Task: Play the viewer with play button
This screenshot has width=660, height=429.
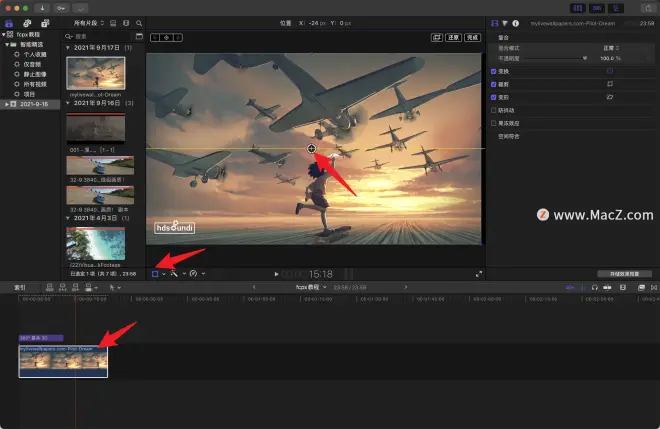Action: coord(276,274)
